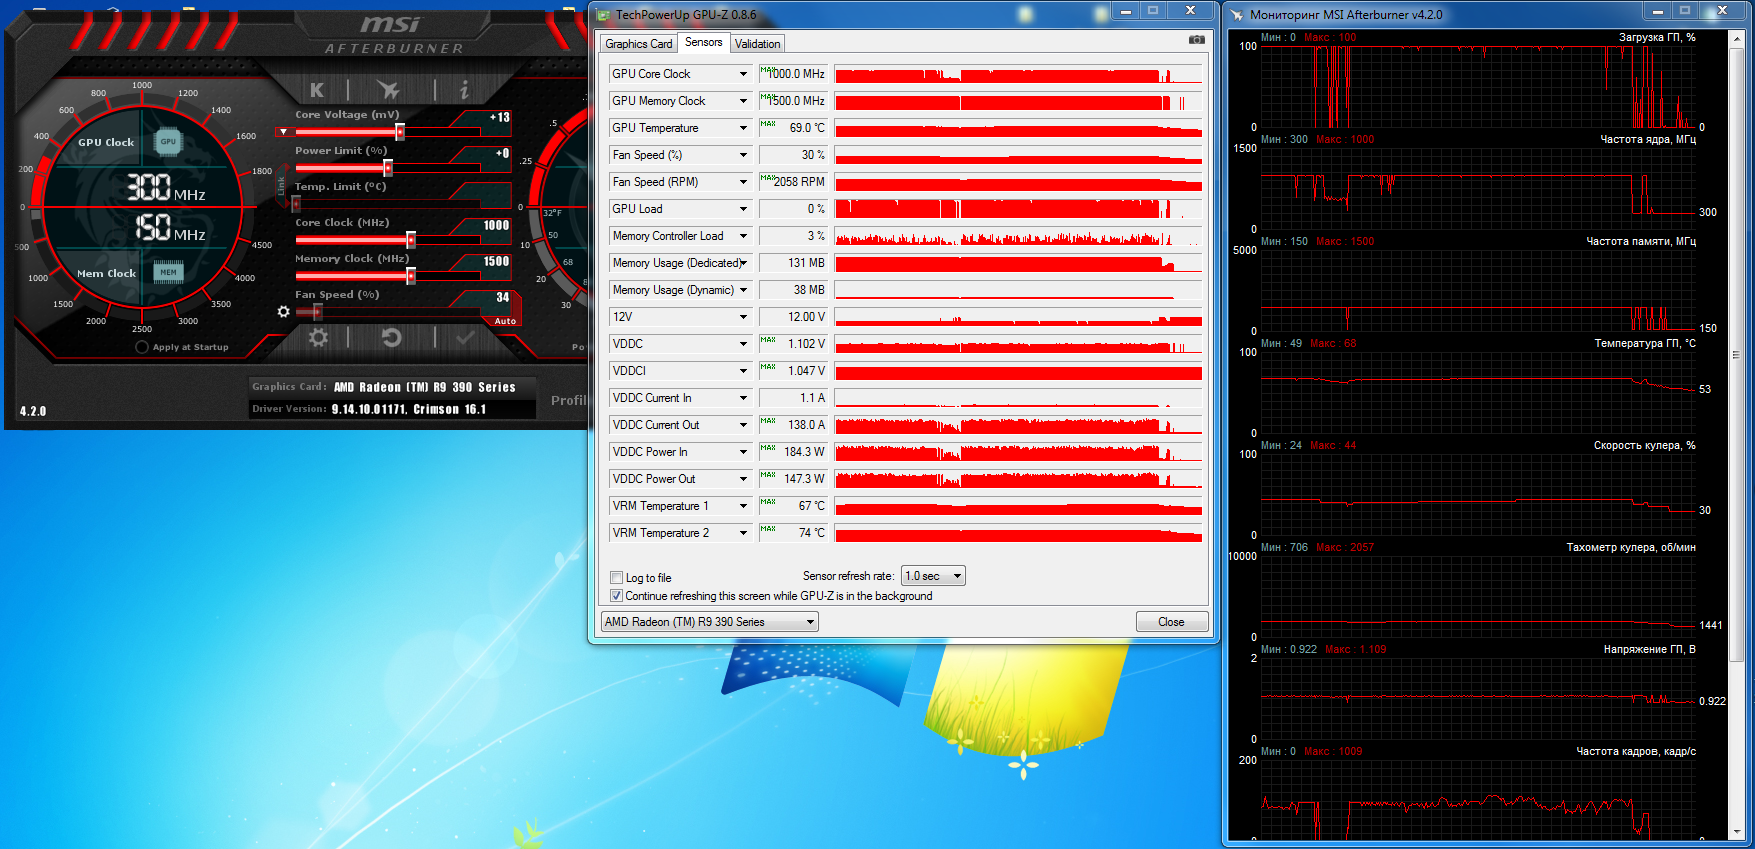Open the GPU Temperature sensor dropdown
The height and width of the screenshot is (849, 1755).
coord(743,128)
